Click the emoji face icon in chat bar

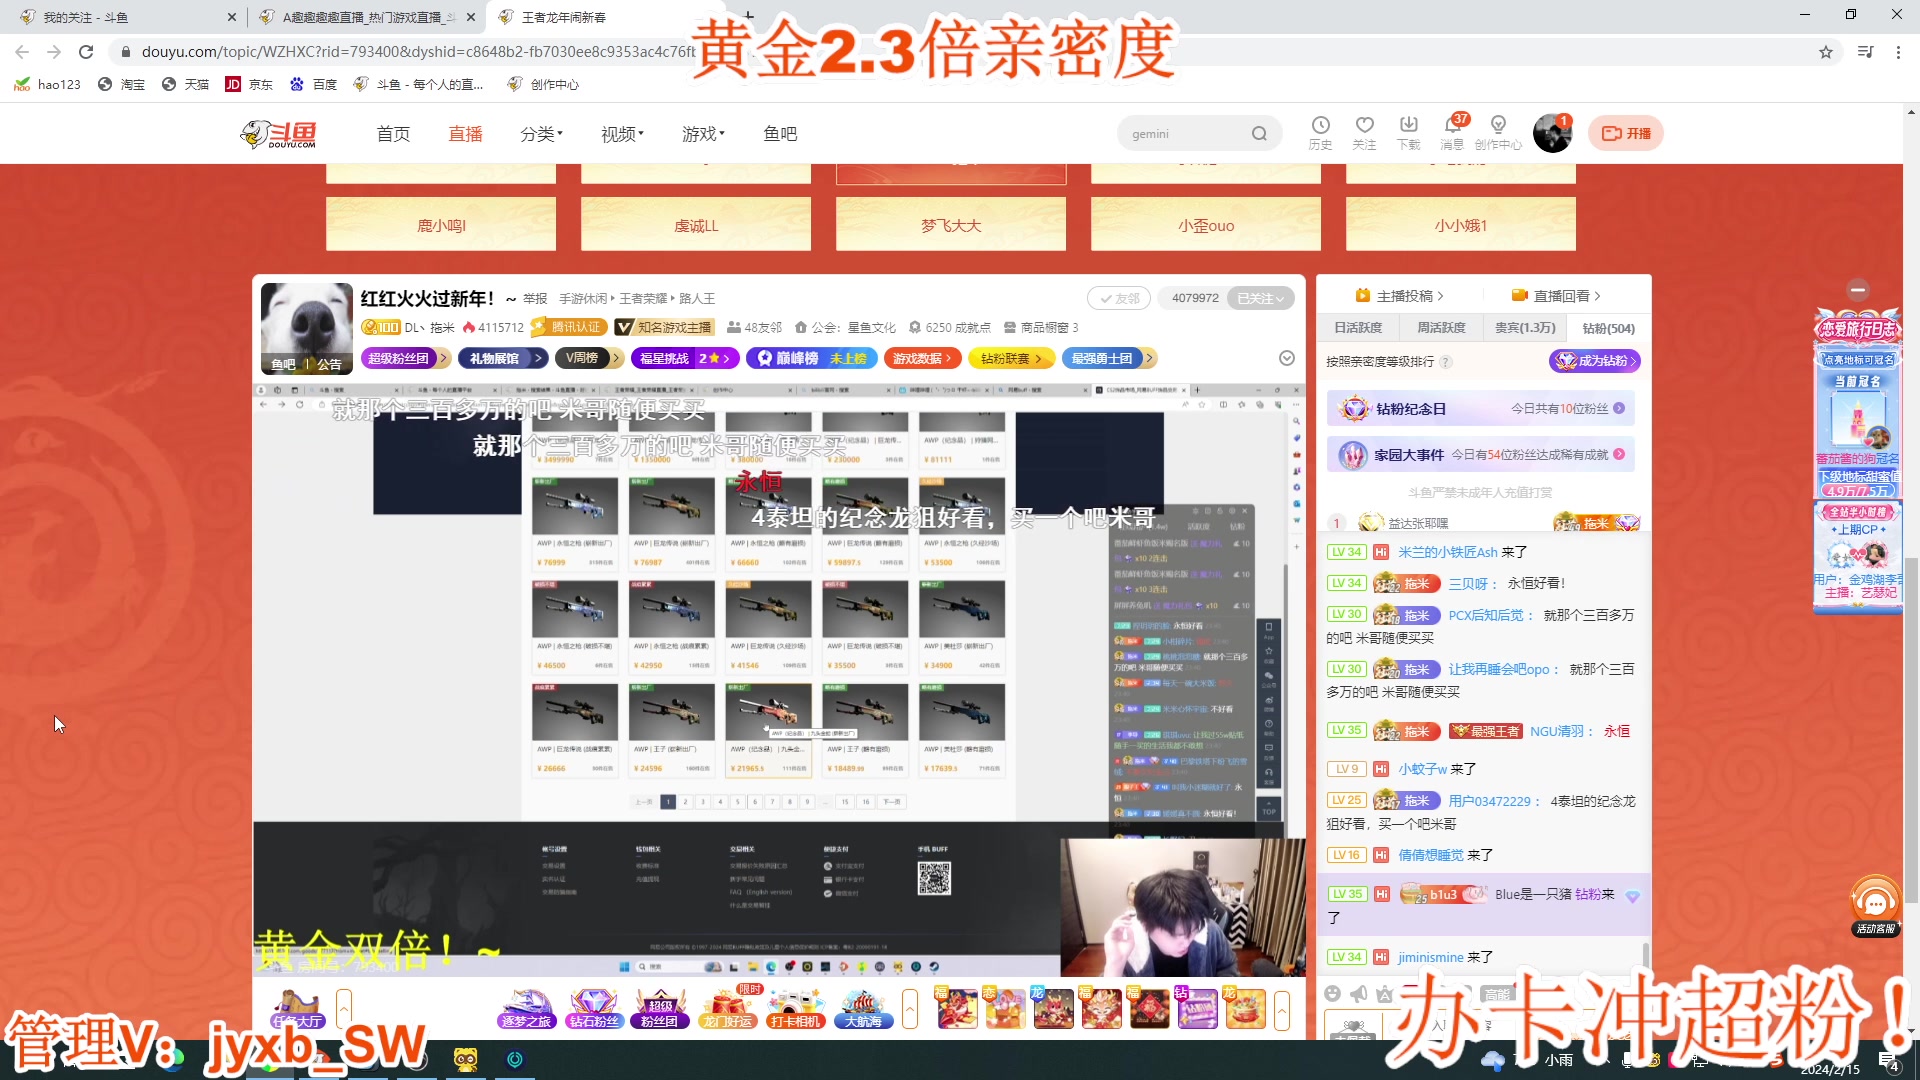point(1332,993)
